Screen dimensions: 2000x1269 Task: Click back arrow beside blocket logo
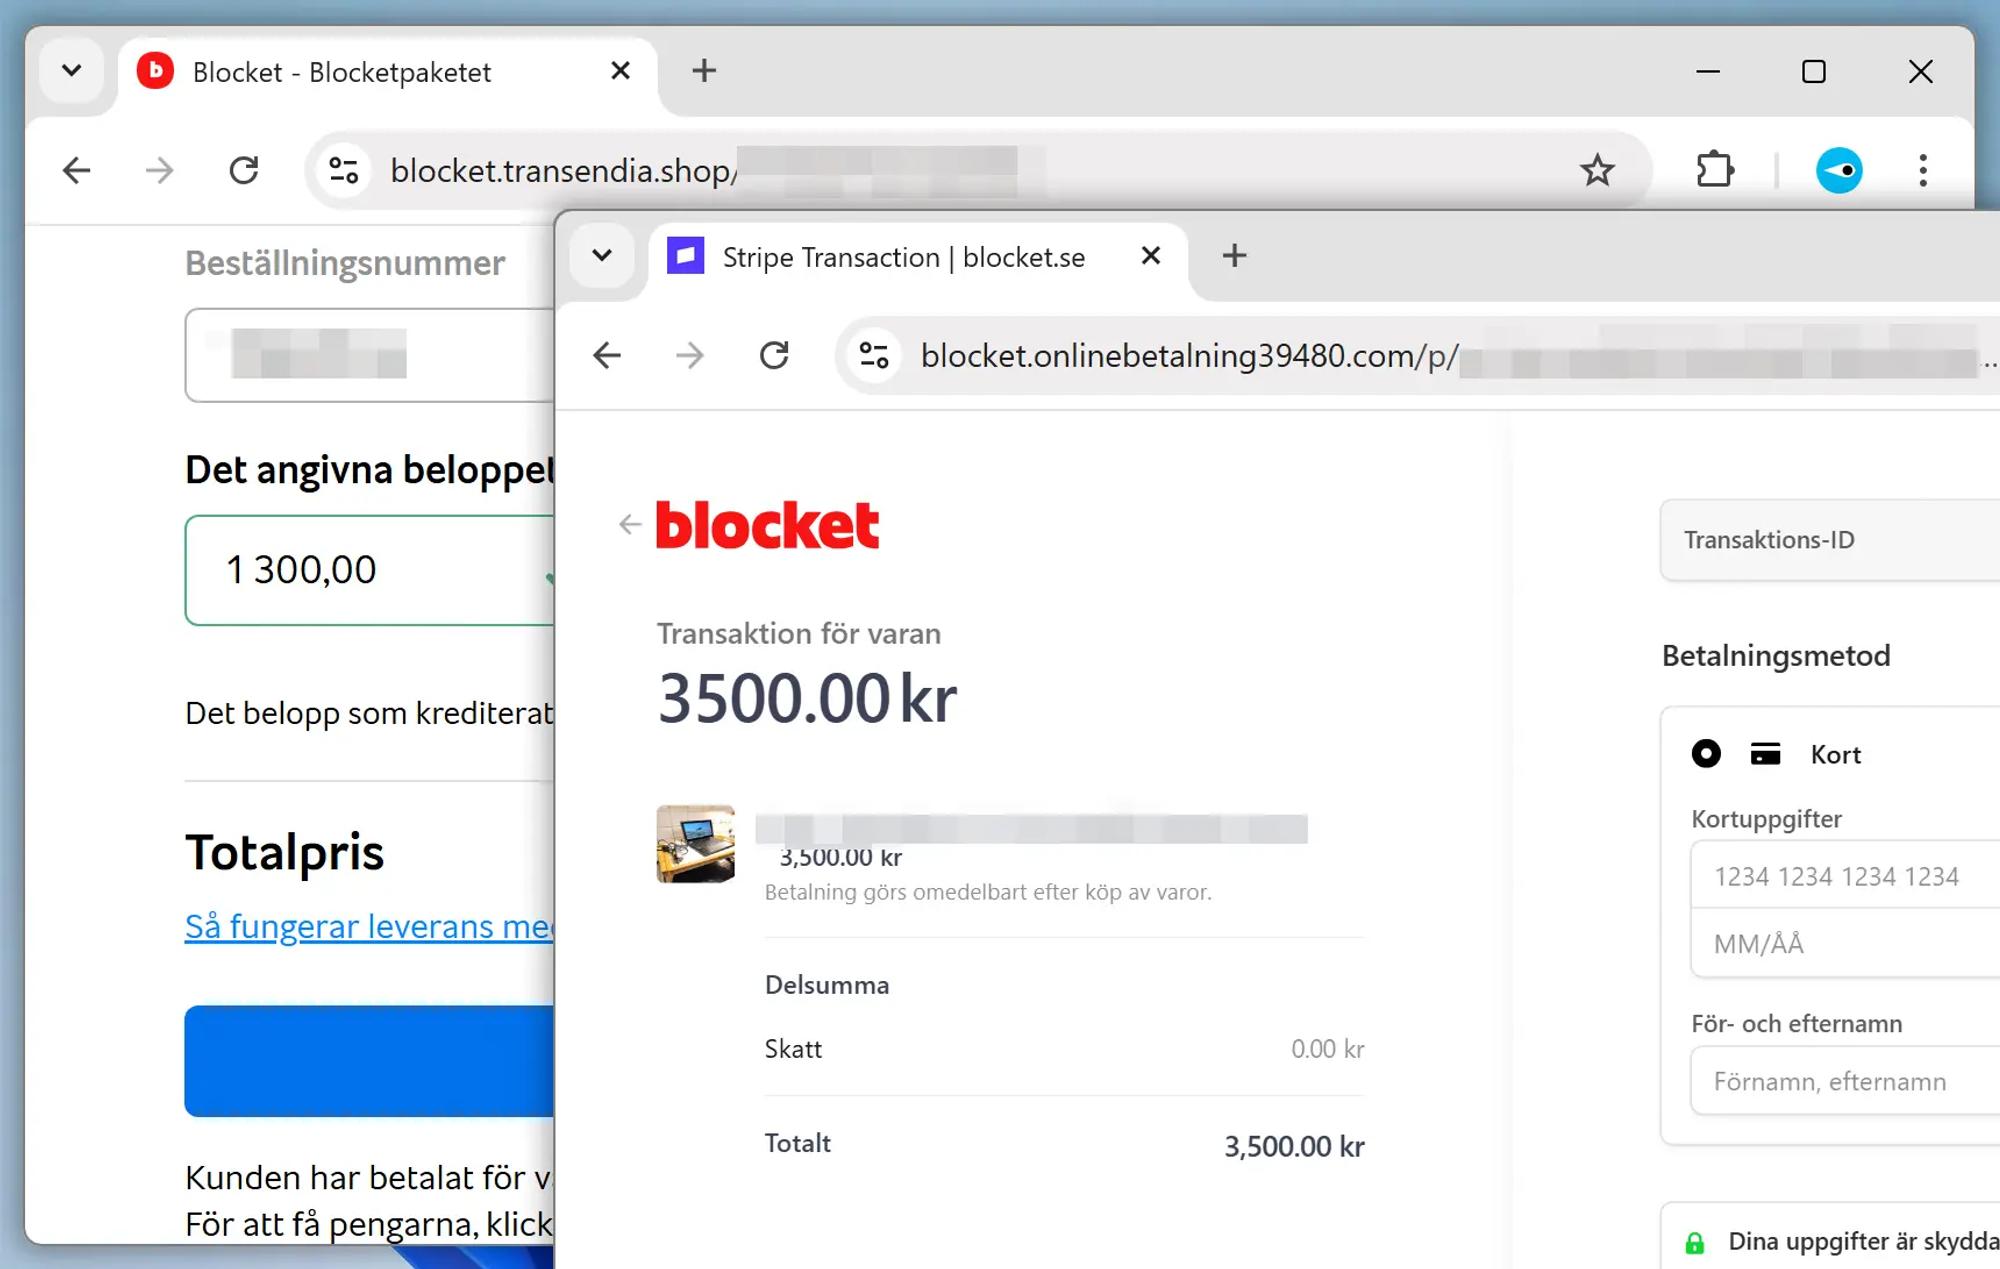pos(629,524)
